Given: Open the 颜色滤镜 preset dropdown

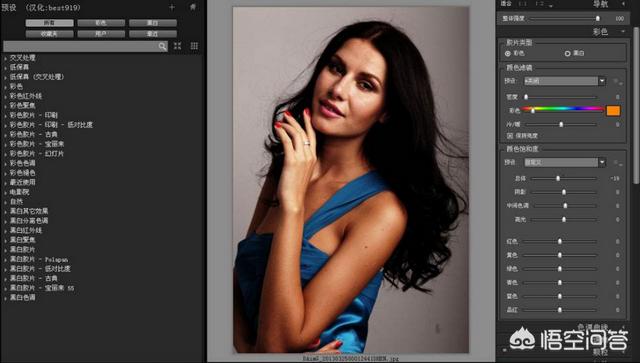Looking at the screenshot, I should coord(565,81).
